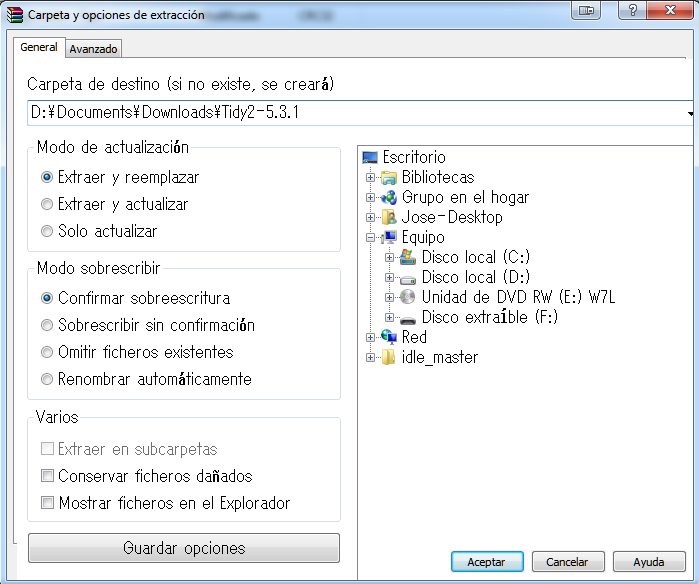Click the Guardar opciones button
Viewport: 699px width, 584px height.
tap(184, 548)
